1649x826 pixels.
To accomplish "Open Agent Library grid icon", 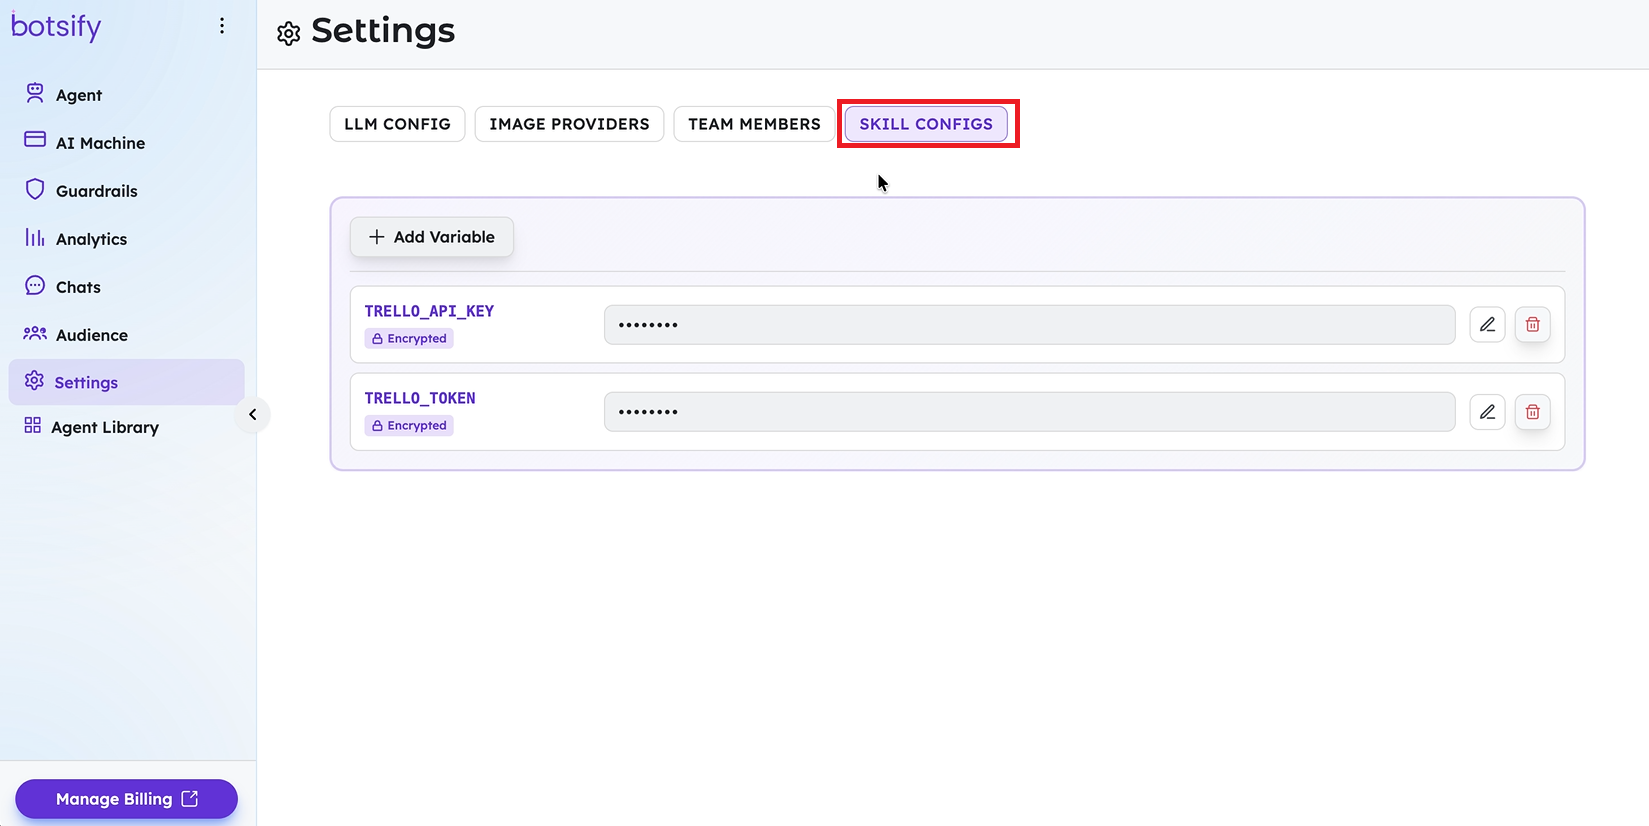I will click(x=33, y=425).
